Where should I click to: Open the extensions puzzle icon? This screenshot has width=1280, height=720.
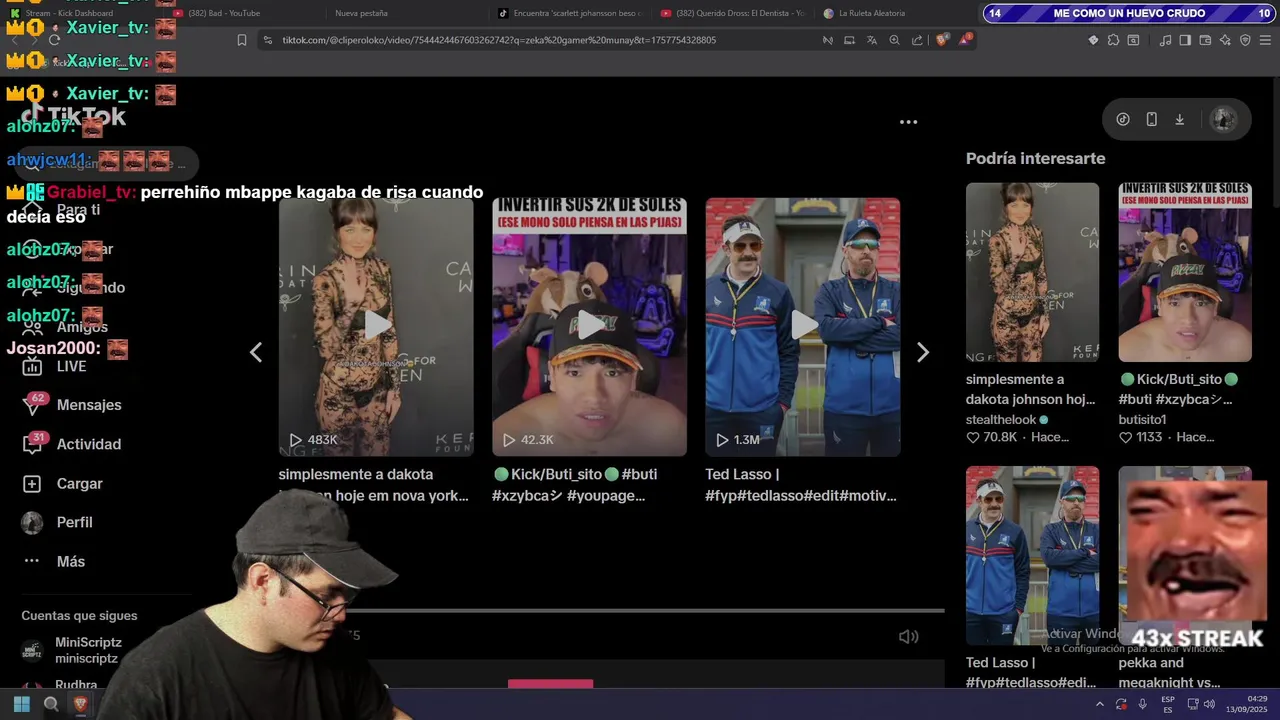coord(1113,40)
